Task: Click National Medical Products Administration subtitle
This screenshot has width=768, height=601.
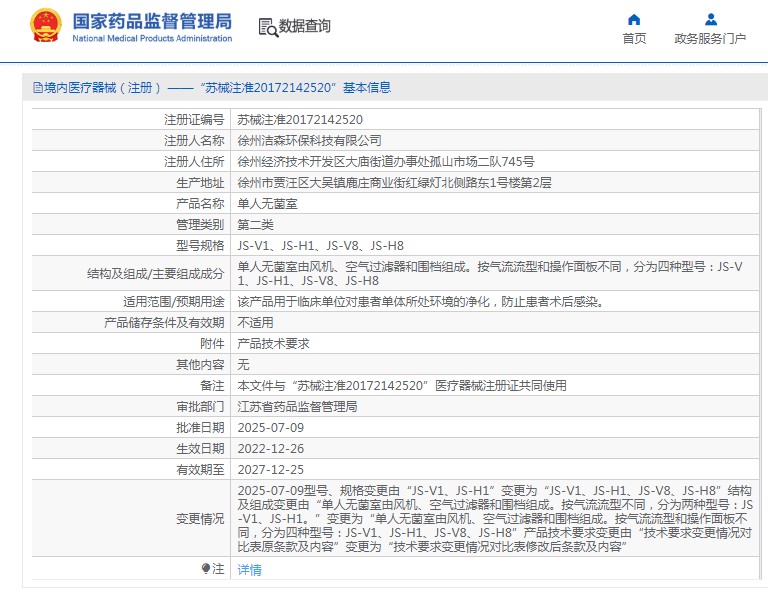Action: click(x=152, y=38)
